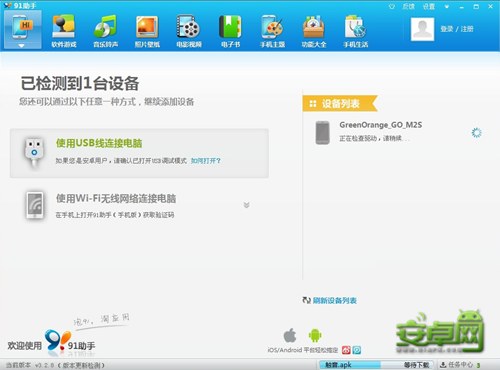
Task: Click the 设置 settings menu item
Action: click(x=429, y=6)
